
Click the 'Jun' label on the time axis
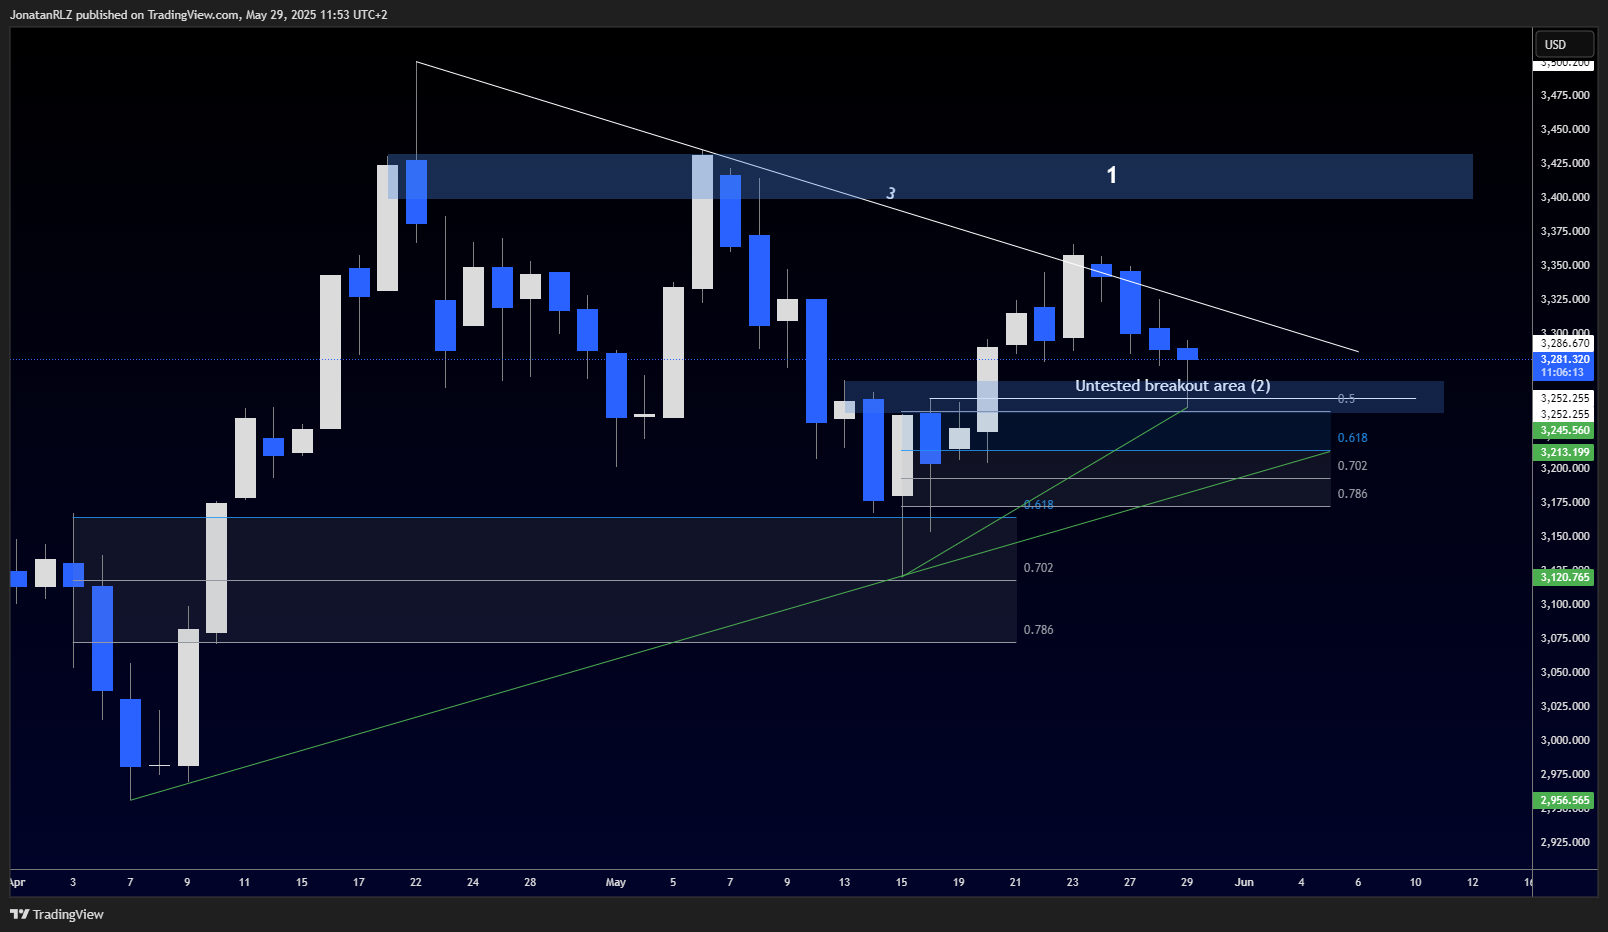pos(1244,882)
